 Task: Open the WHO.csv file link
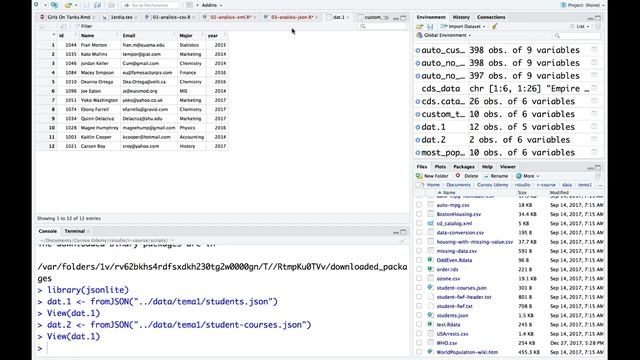[447, 343]
